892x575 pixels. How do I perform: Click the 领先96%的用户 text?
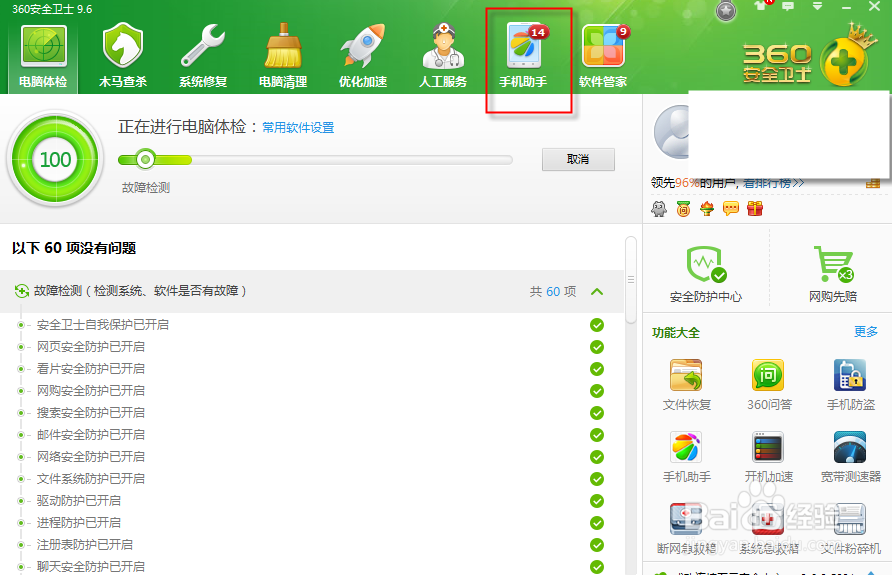(693, 183)
